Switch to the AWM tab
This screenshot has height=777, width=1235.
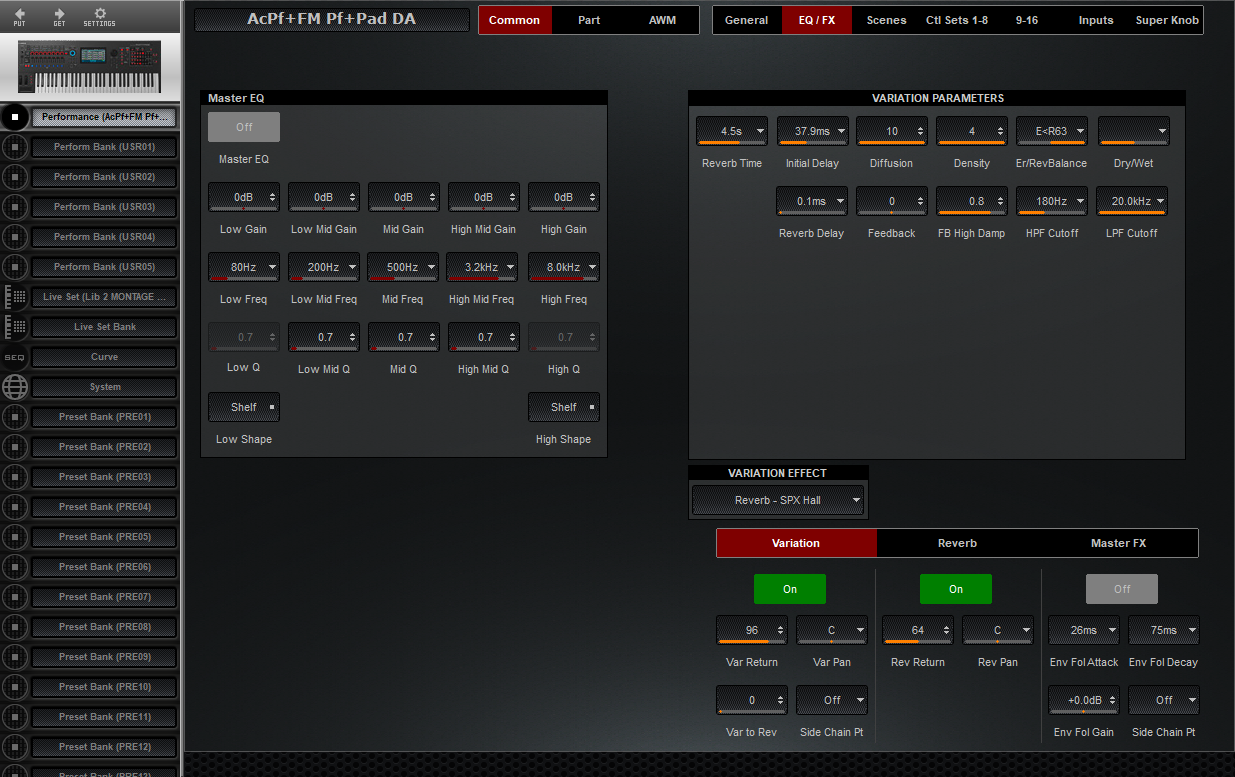(662, 20)
